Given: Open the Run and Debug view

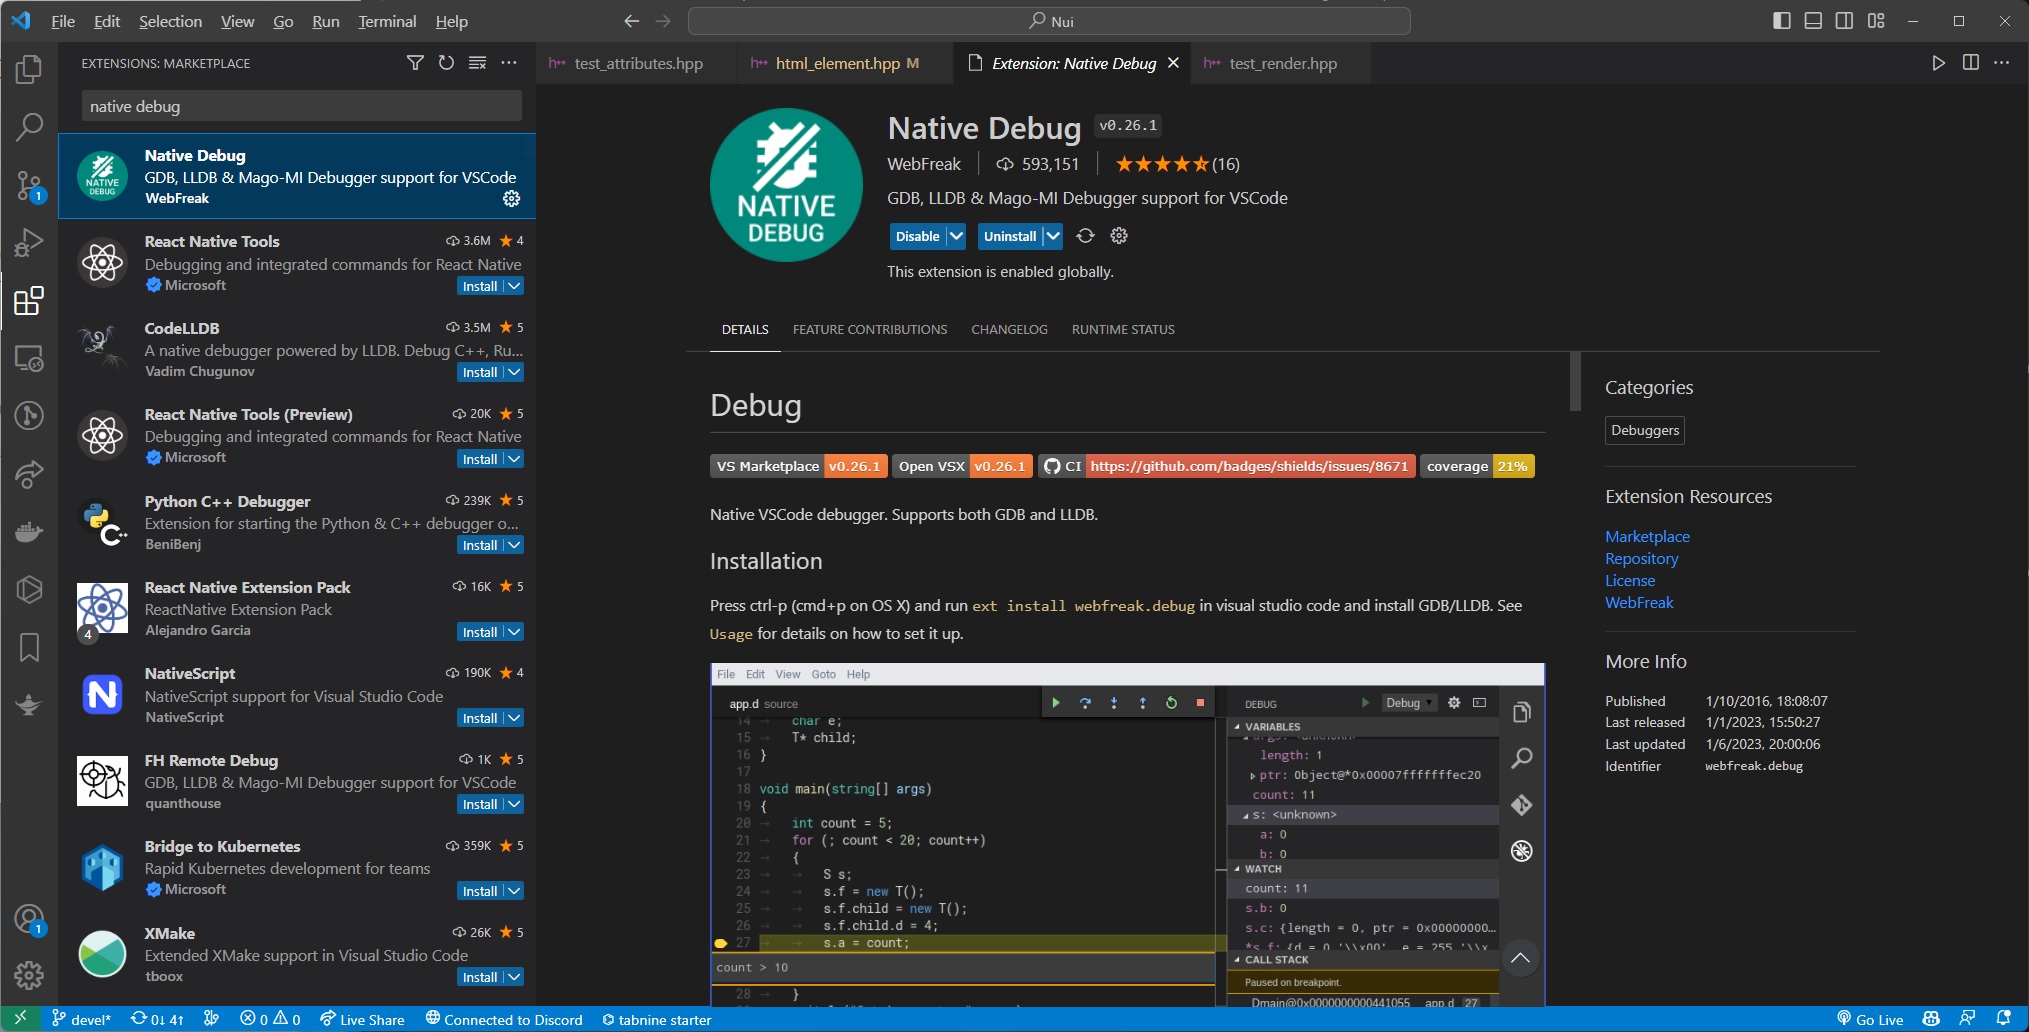Looking at the screenshot, I should click(x=29, y=243).
